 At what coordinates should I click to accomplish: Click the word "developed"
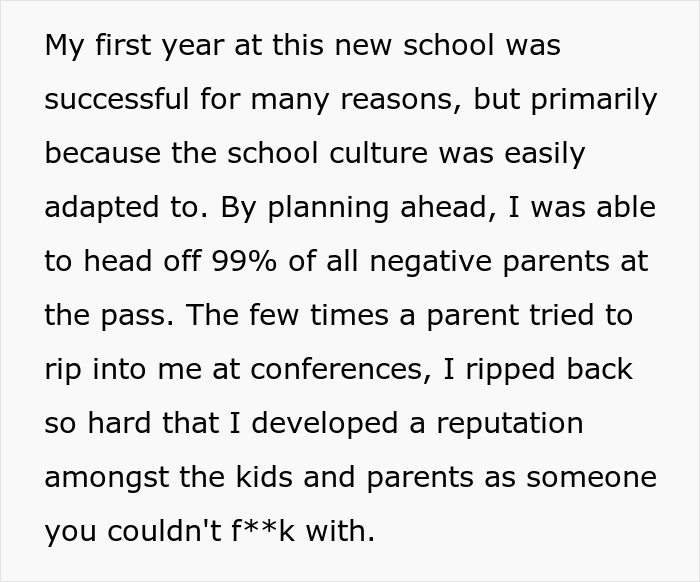pyautogui.click(x=325, y=424)
